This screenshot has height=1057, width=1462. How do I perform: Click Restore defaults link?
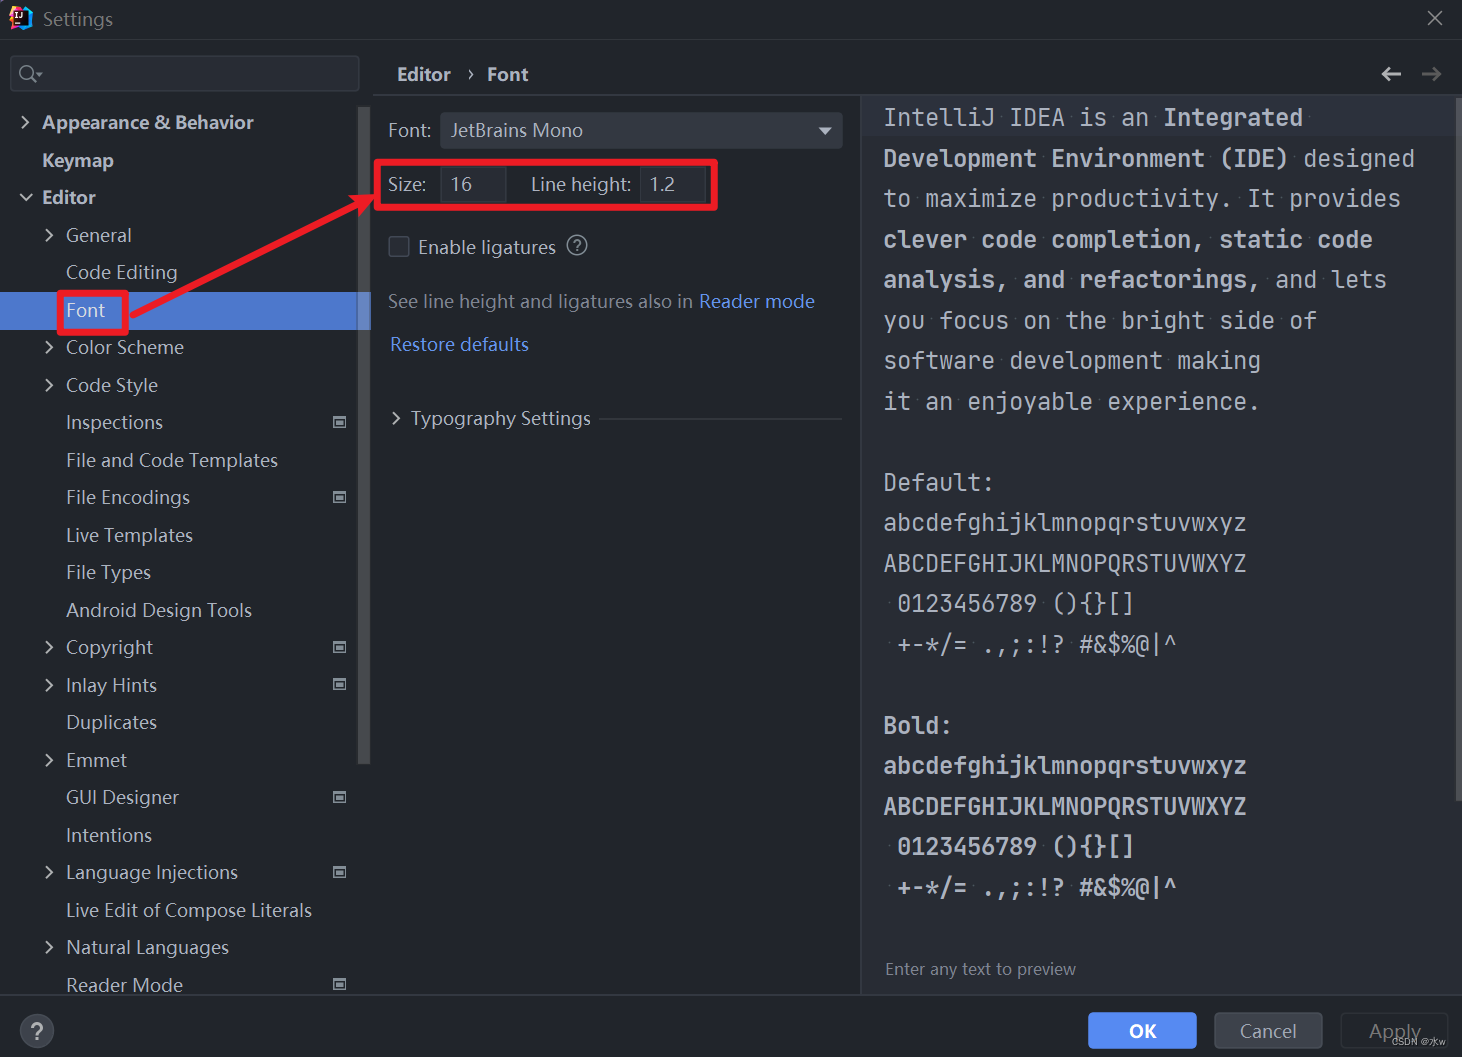pos(459,344)
